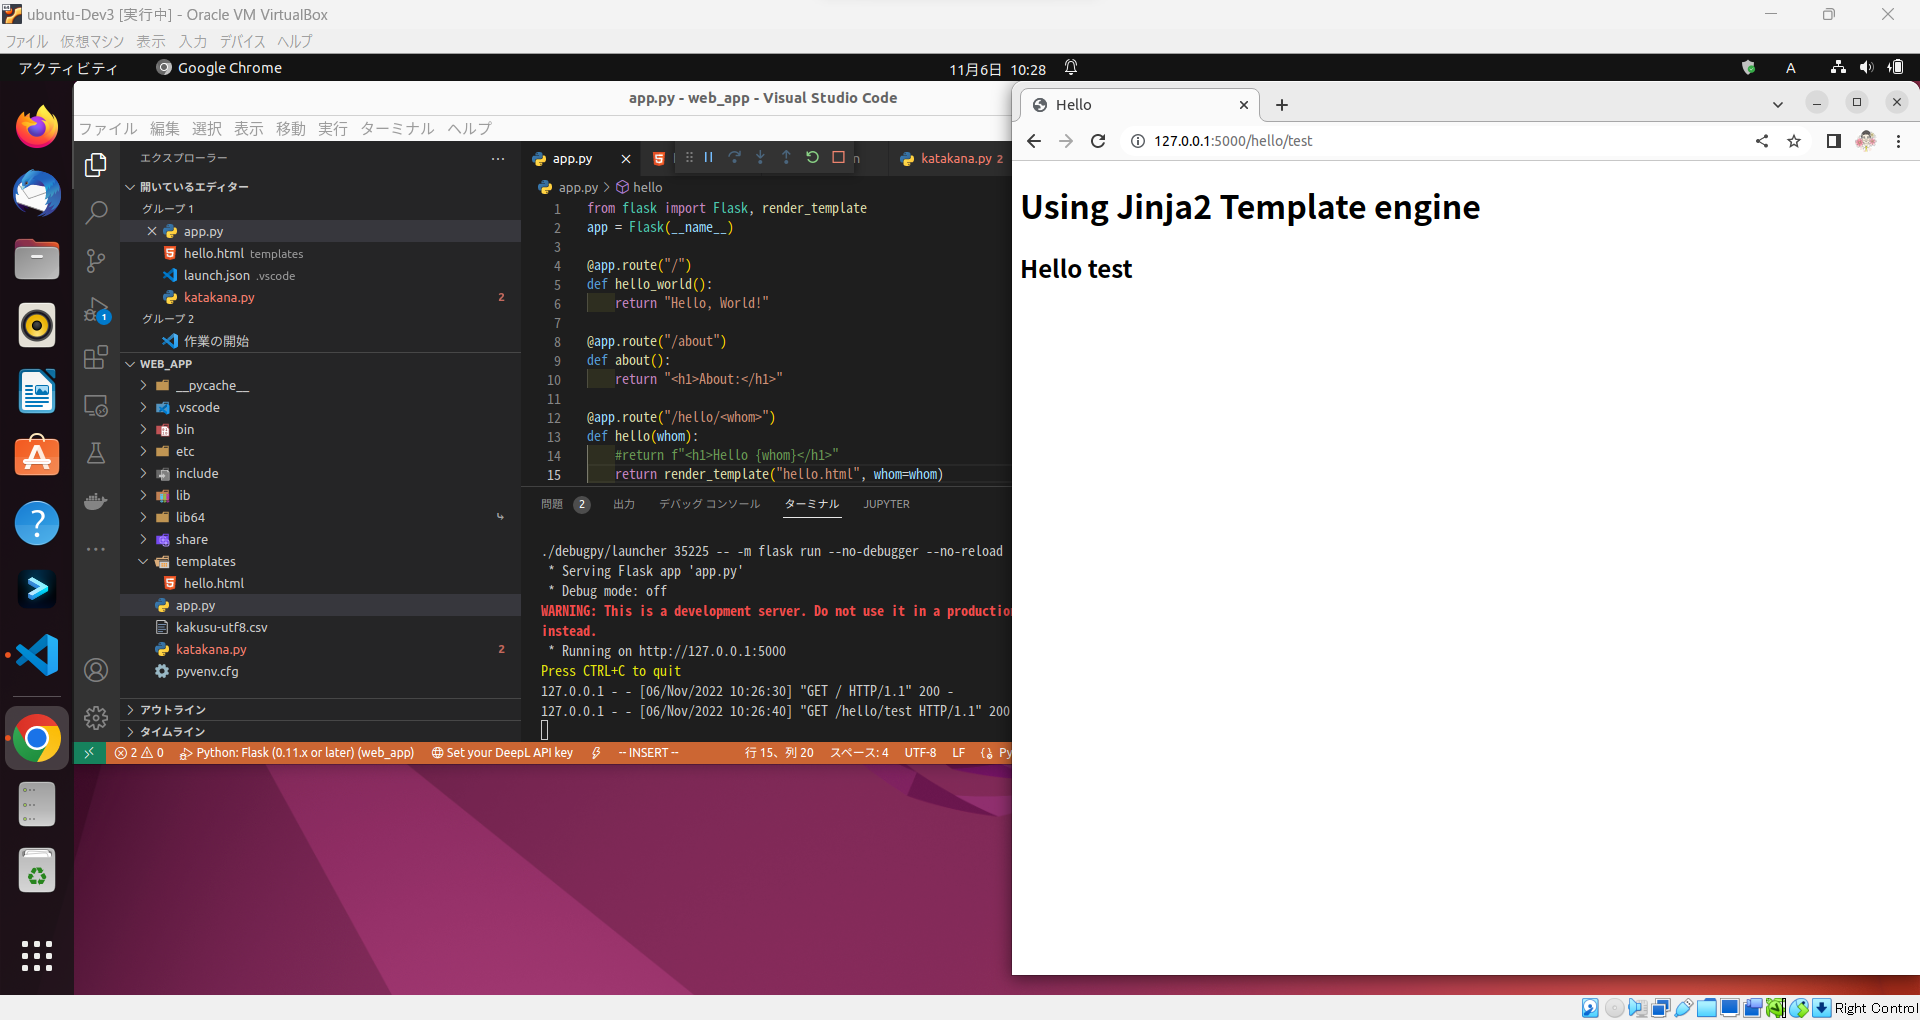Image resolution: width=1920 pixels, height=1020 pixels.
Task: Change UTF-8 encoding in status bar
Action: coord(920,753)
